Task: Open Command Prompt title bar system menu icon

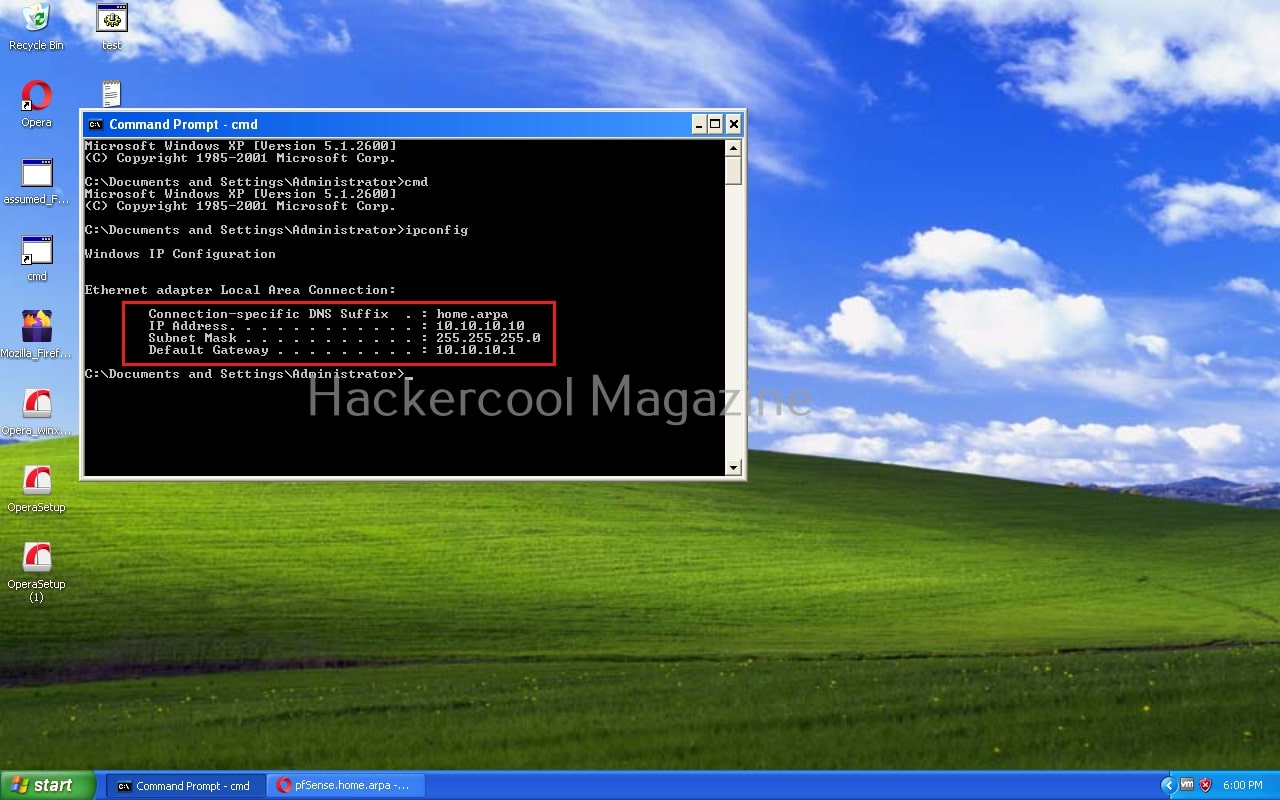Action: (x=95, y=124)
